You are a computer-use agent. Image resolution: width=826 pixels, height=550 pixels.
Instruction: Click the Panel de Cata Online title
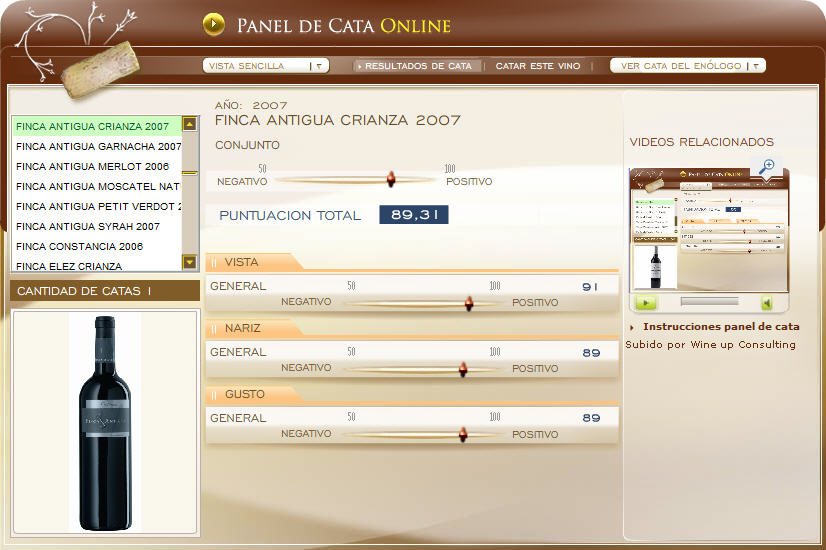(x=343, y=25)
